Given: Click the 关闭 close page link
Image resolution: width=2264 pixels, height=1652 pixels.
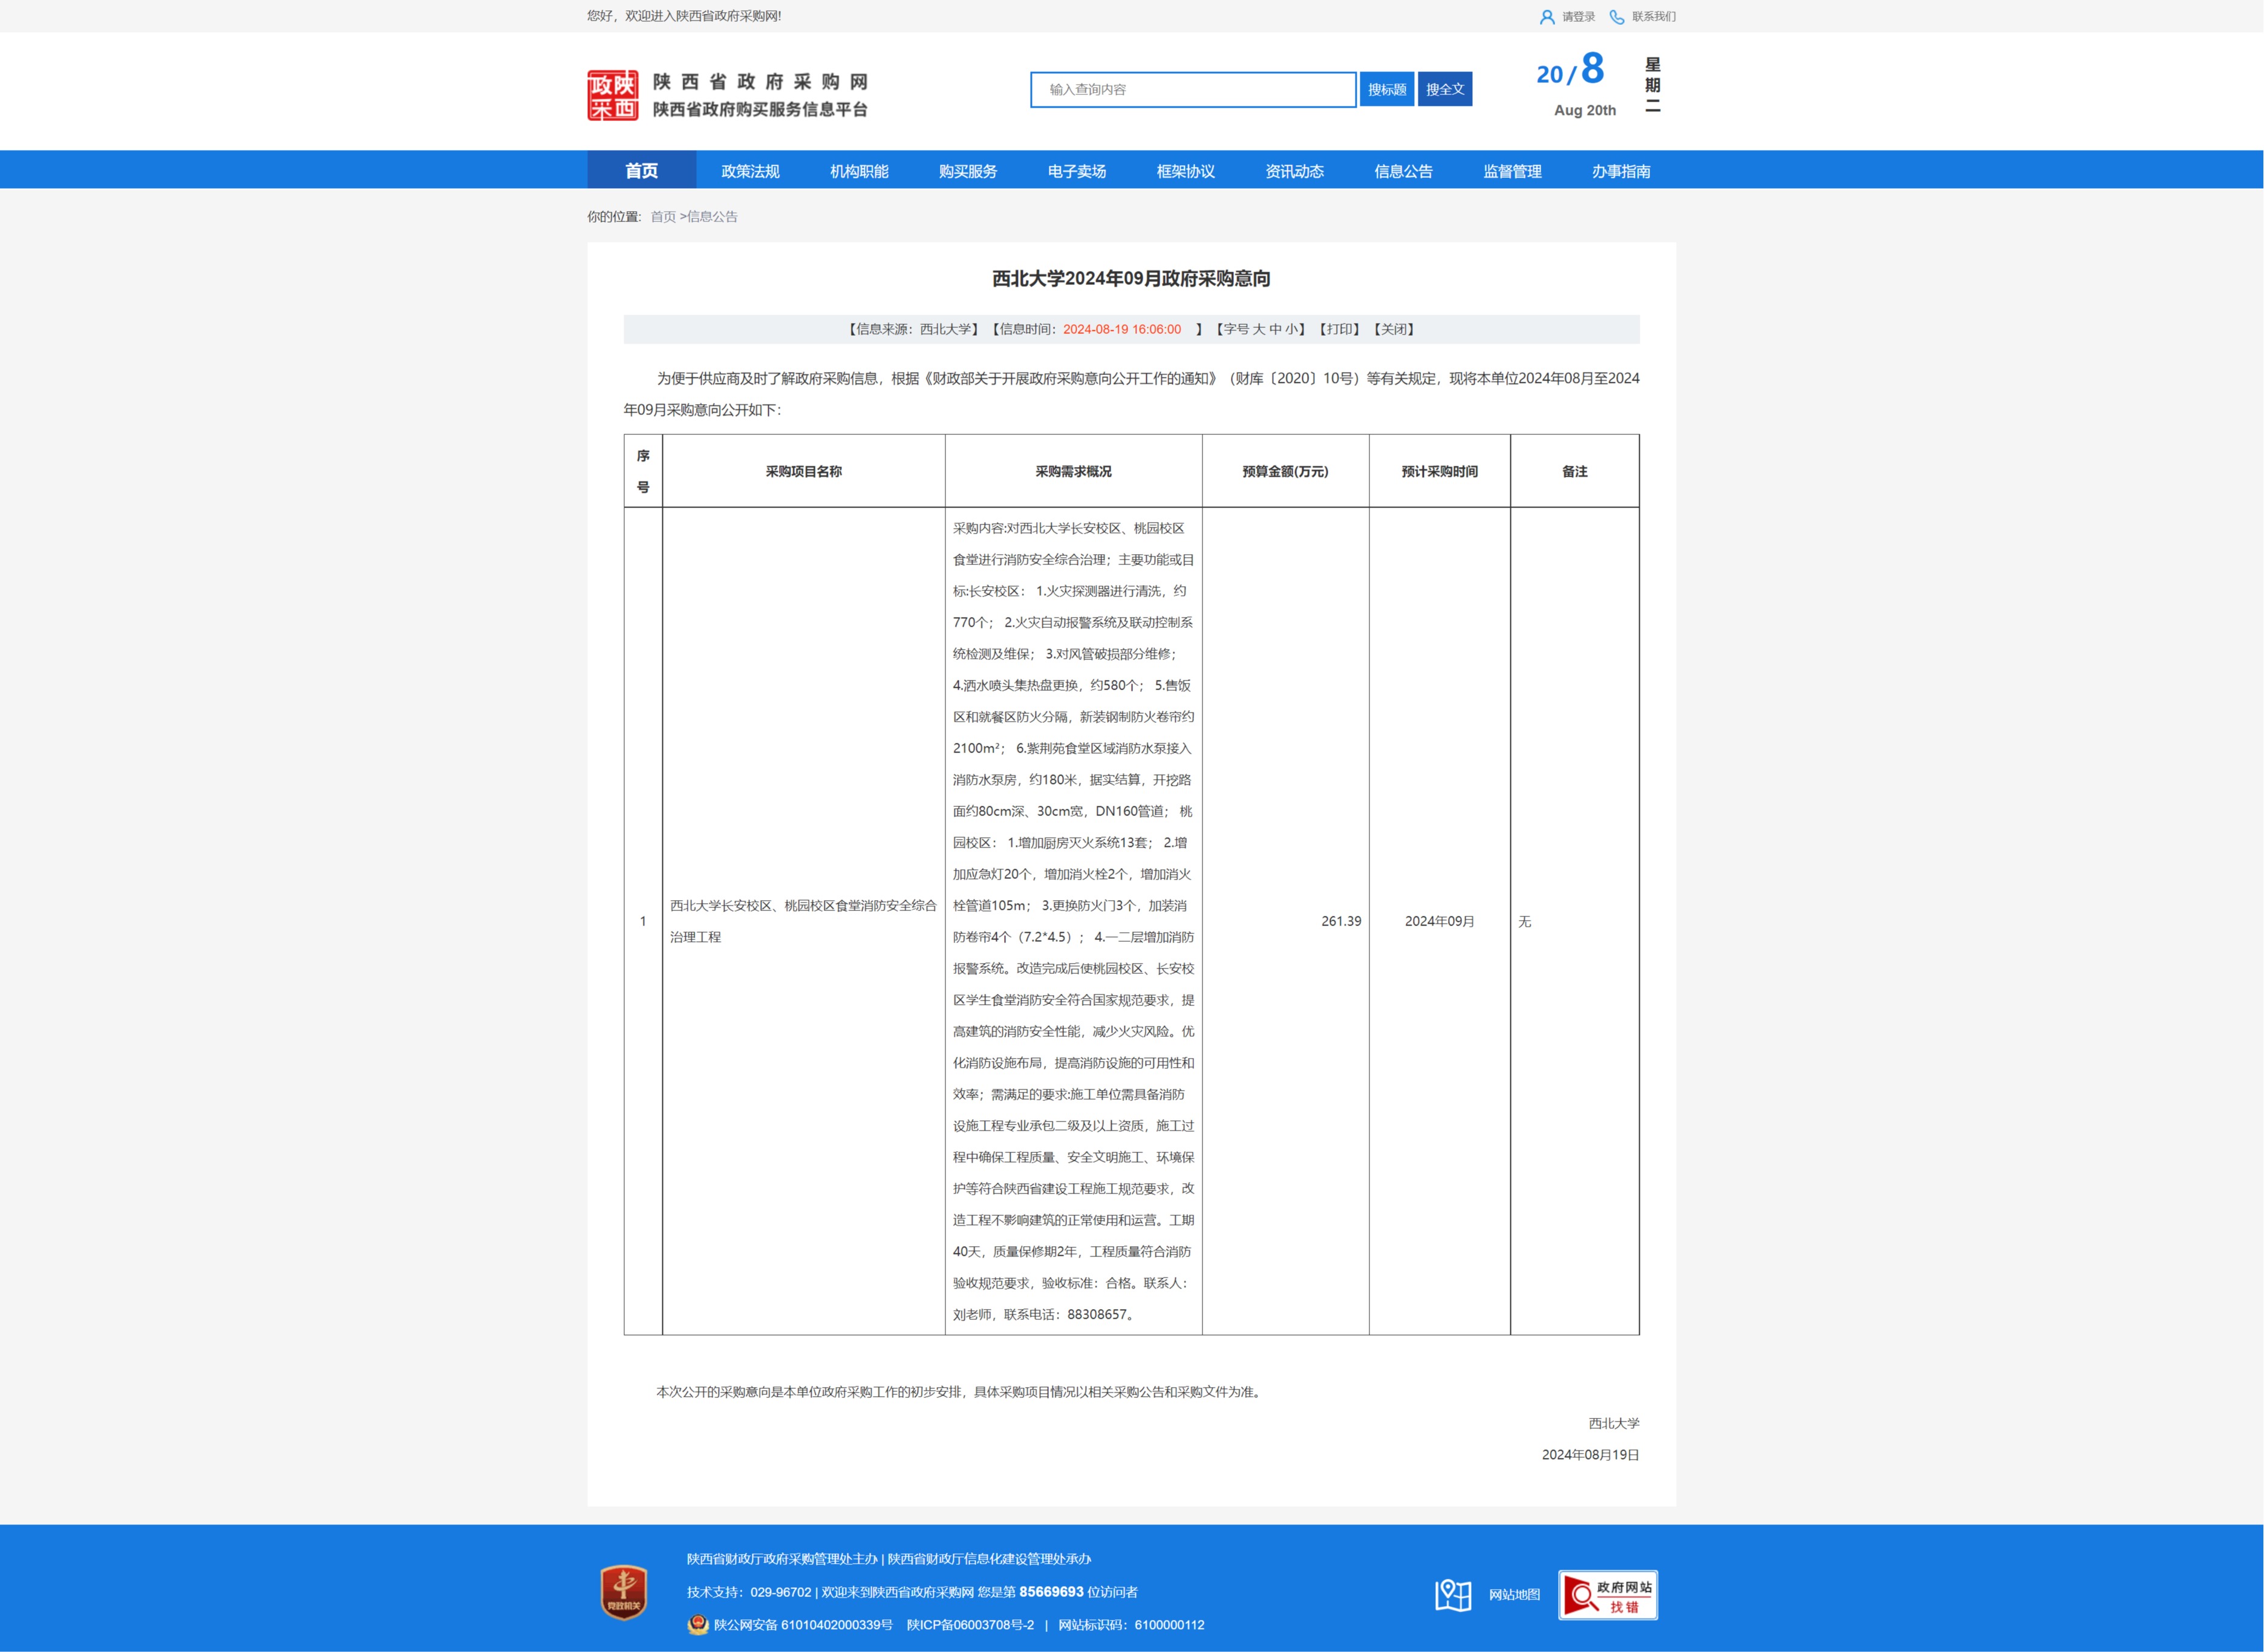Looking at the screenshot, I should 1394,329.
